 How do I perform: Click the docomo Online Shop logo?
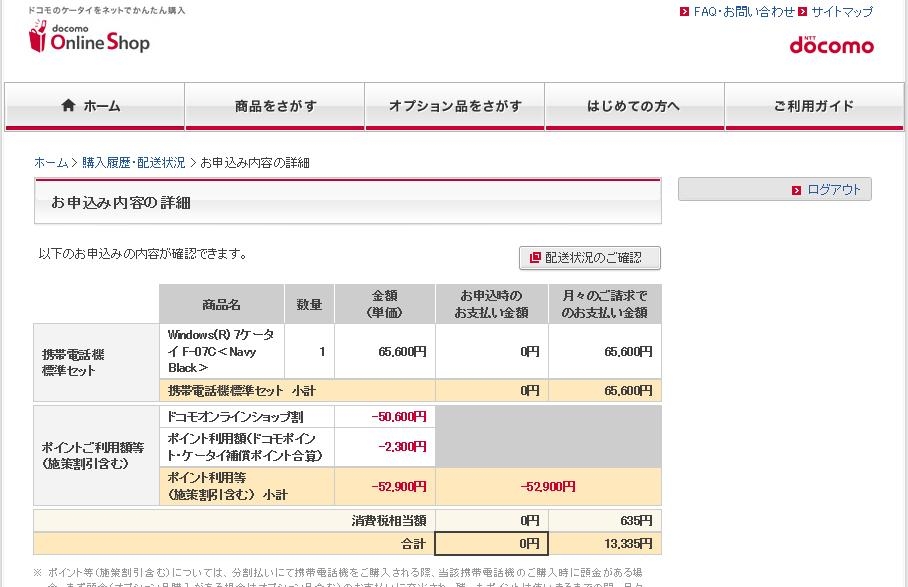click(89, 36)
